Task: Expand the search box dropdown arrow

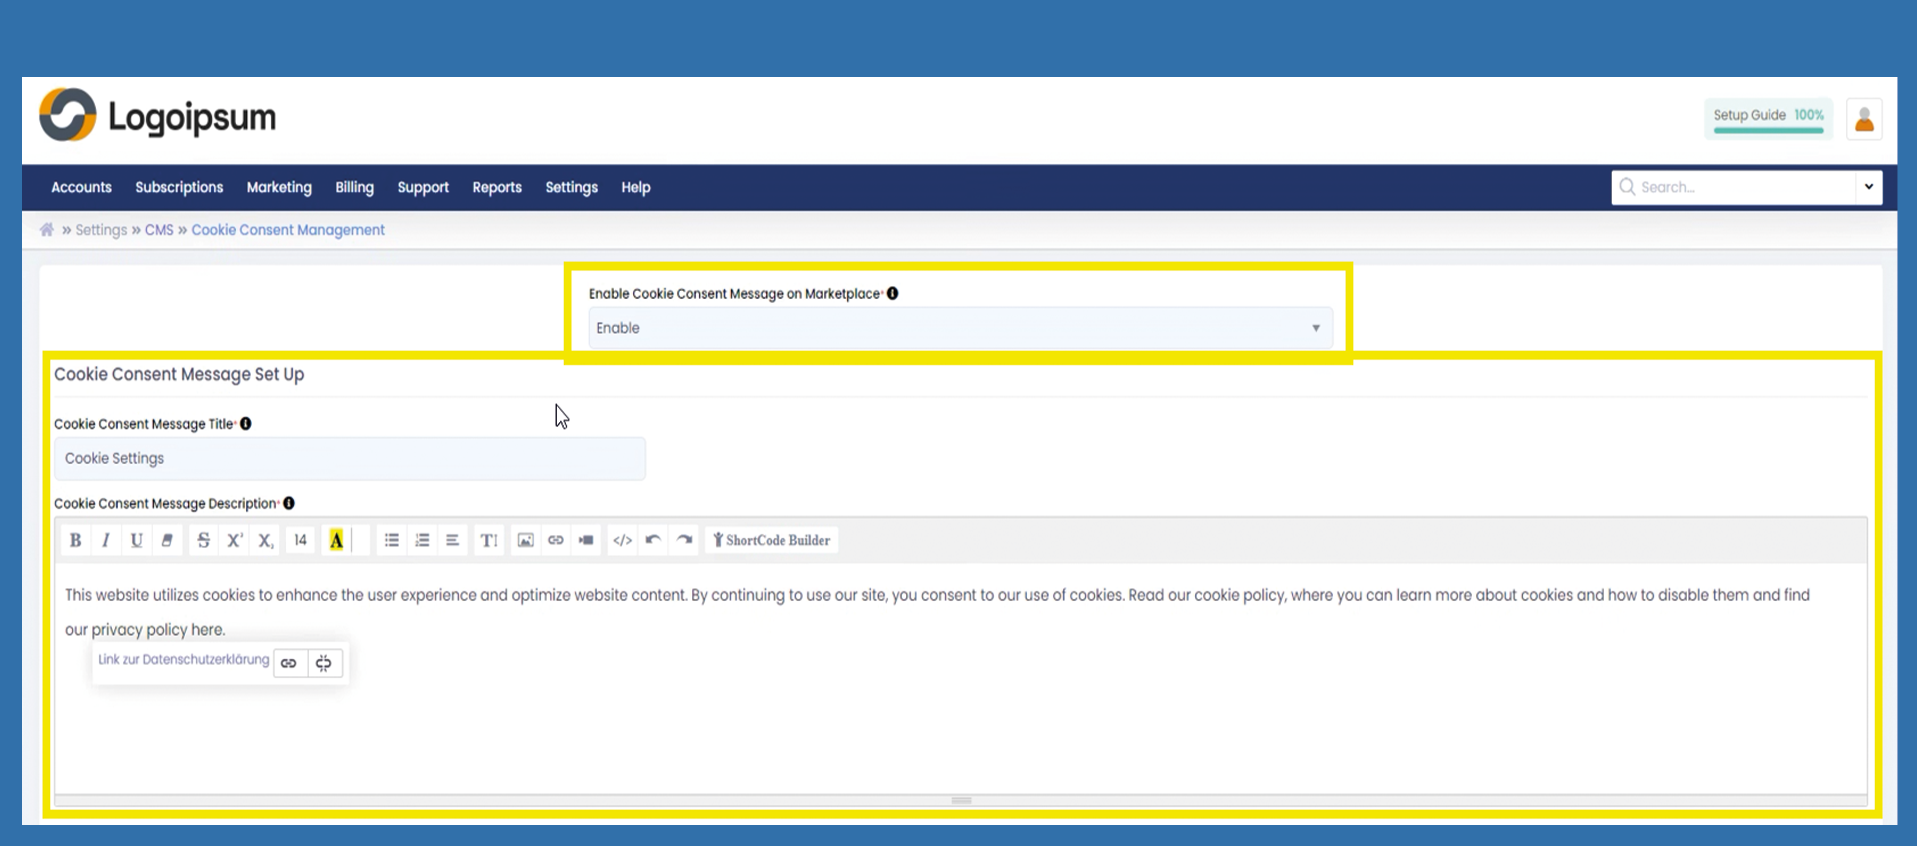Action: tap(1868, 187)
